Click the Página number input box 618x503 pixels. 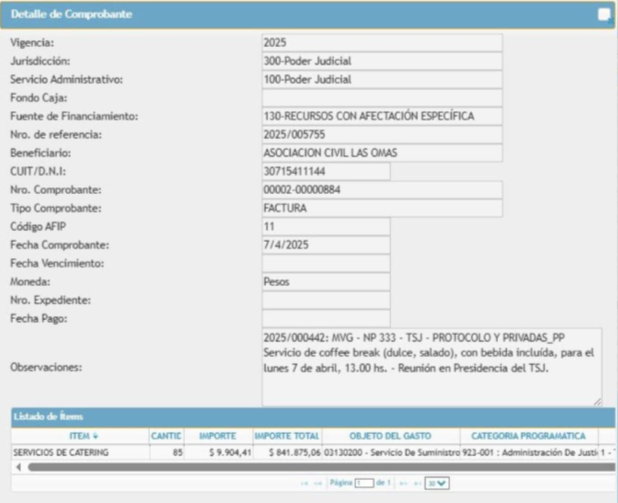[x=364, y=483]
